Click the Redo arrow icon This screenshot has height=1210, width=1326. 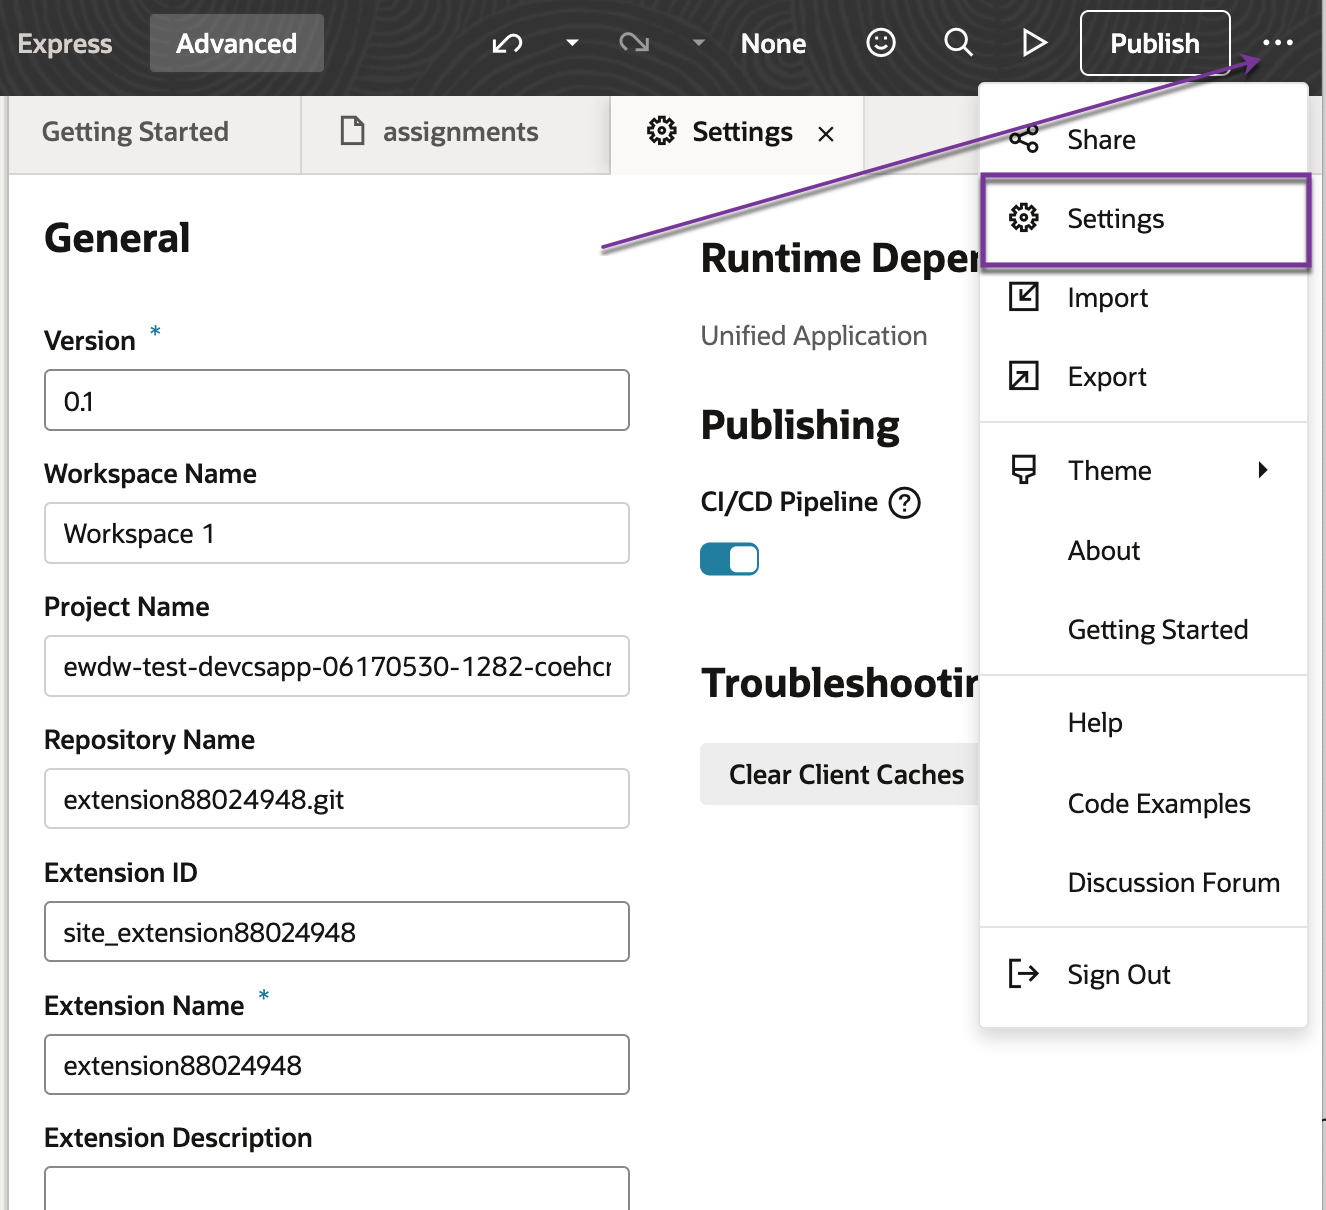pyautogui.click(x=634, y=43)
